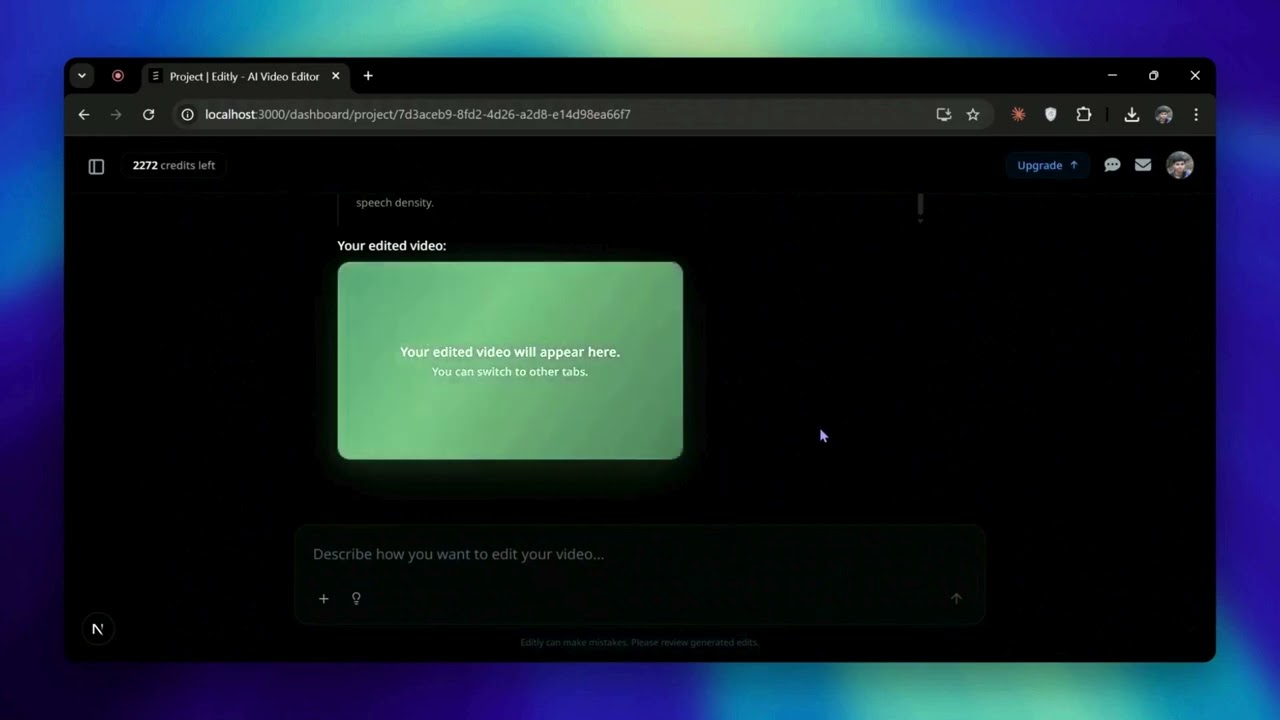Open the chat feedback icon

click(1112, 165)
